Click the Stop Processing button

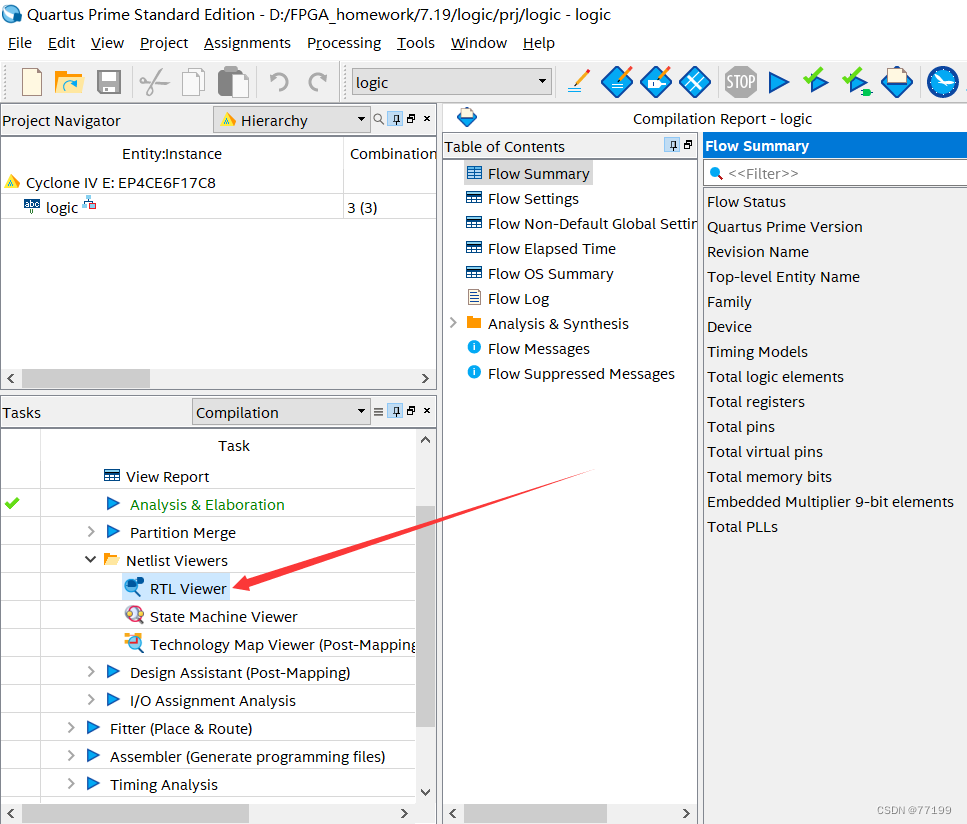coord(740,81)
